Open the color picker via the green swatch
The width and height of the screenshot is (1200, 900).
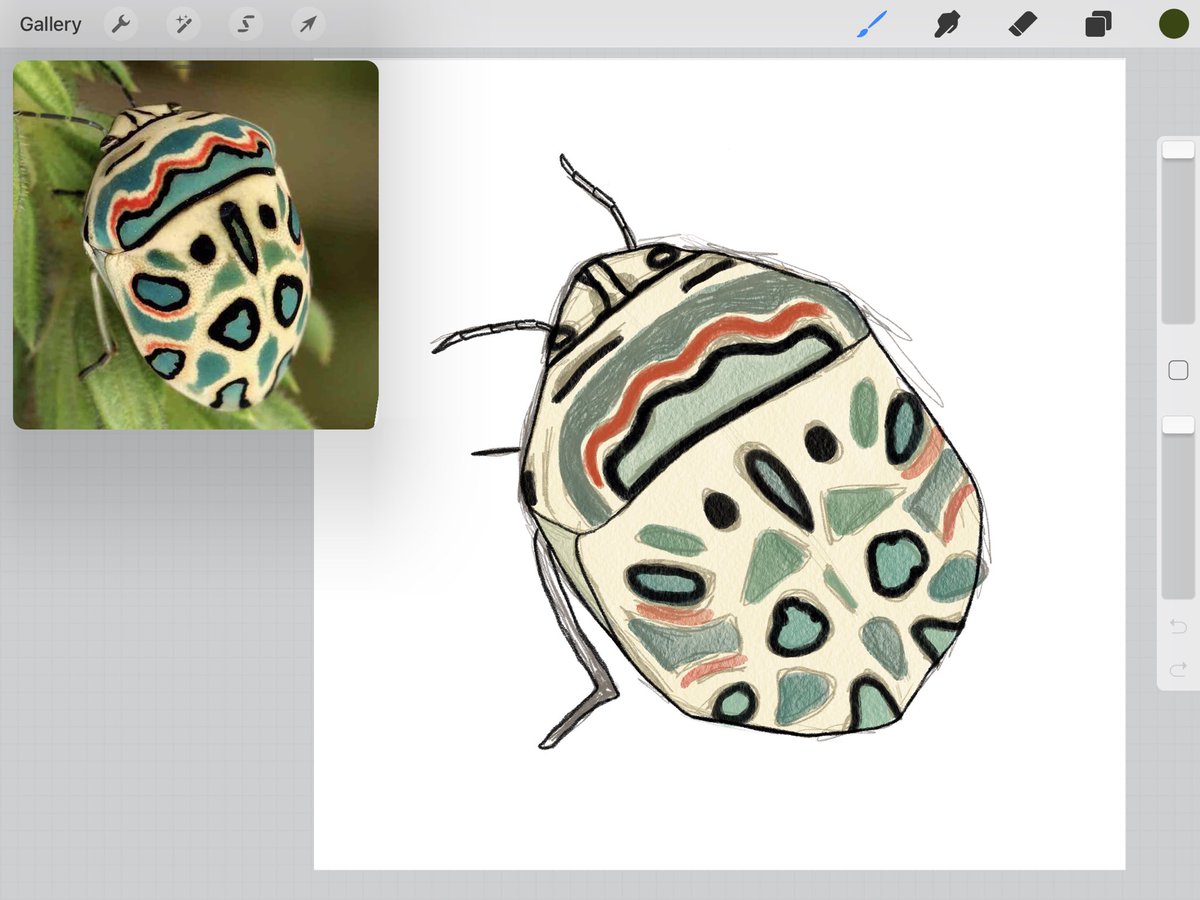click(1172, 23)
